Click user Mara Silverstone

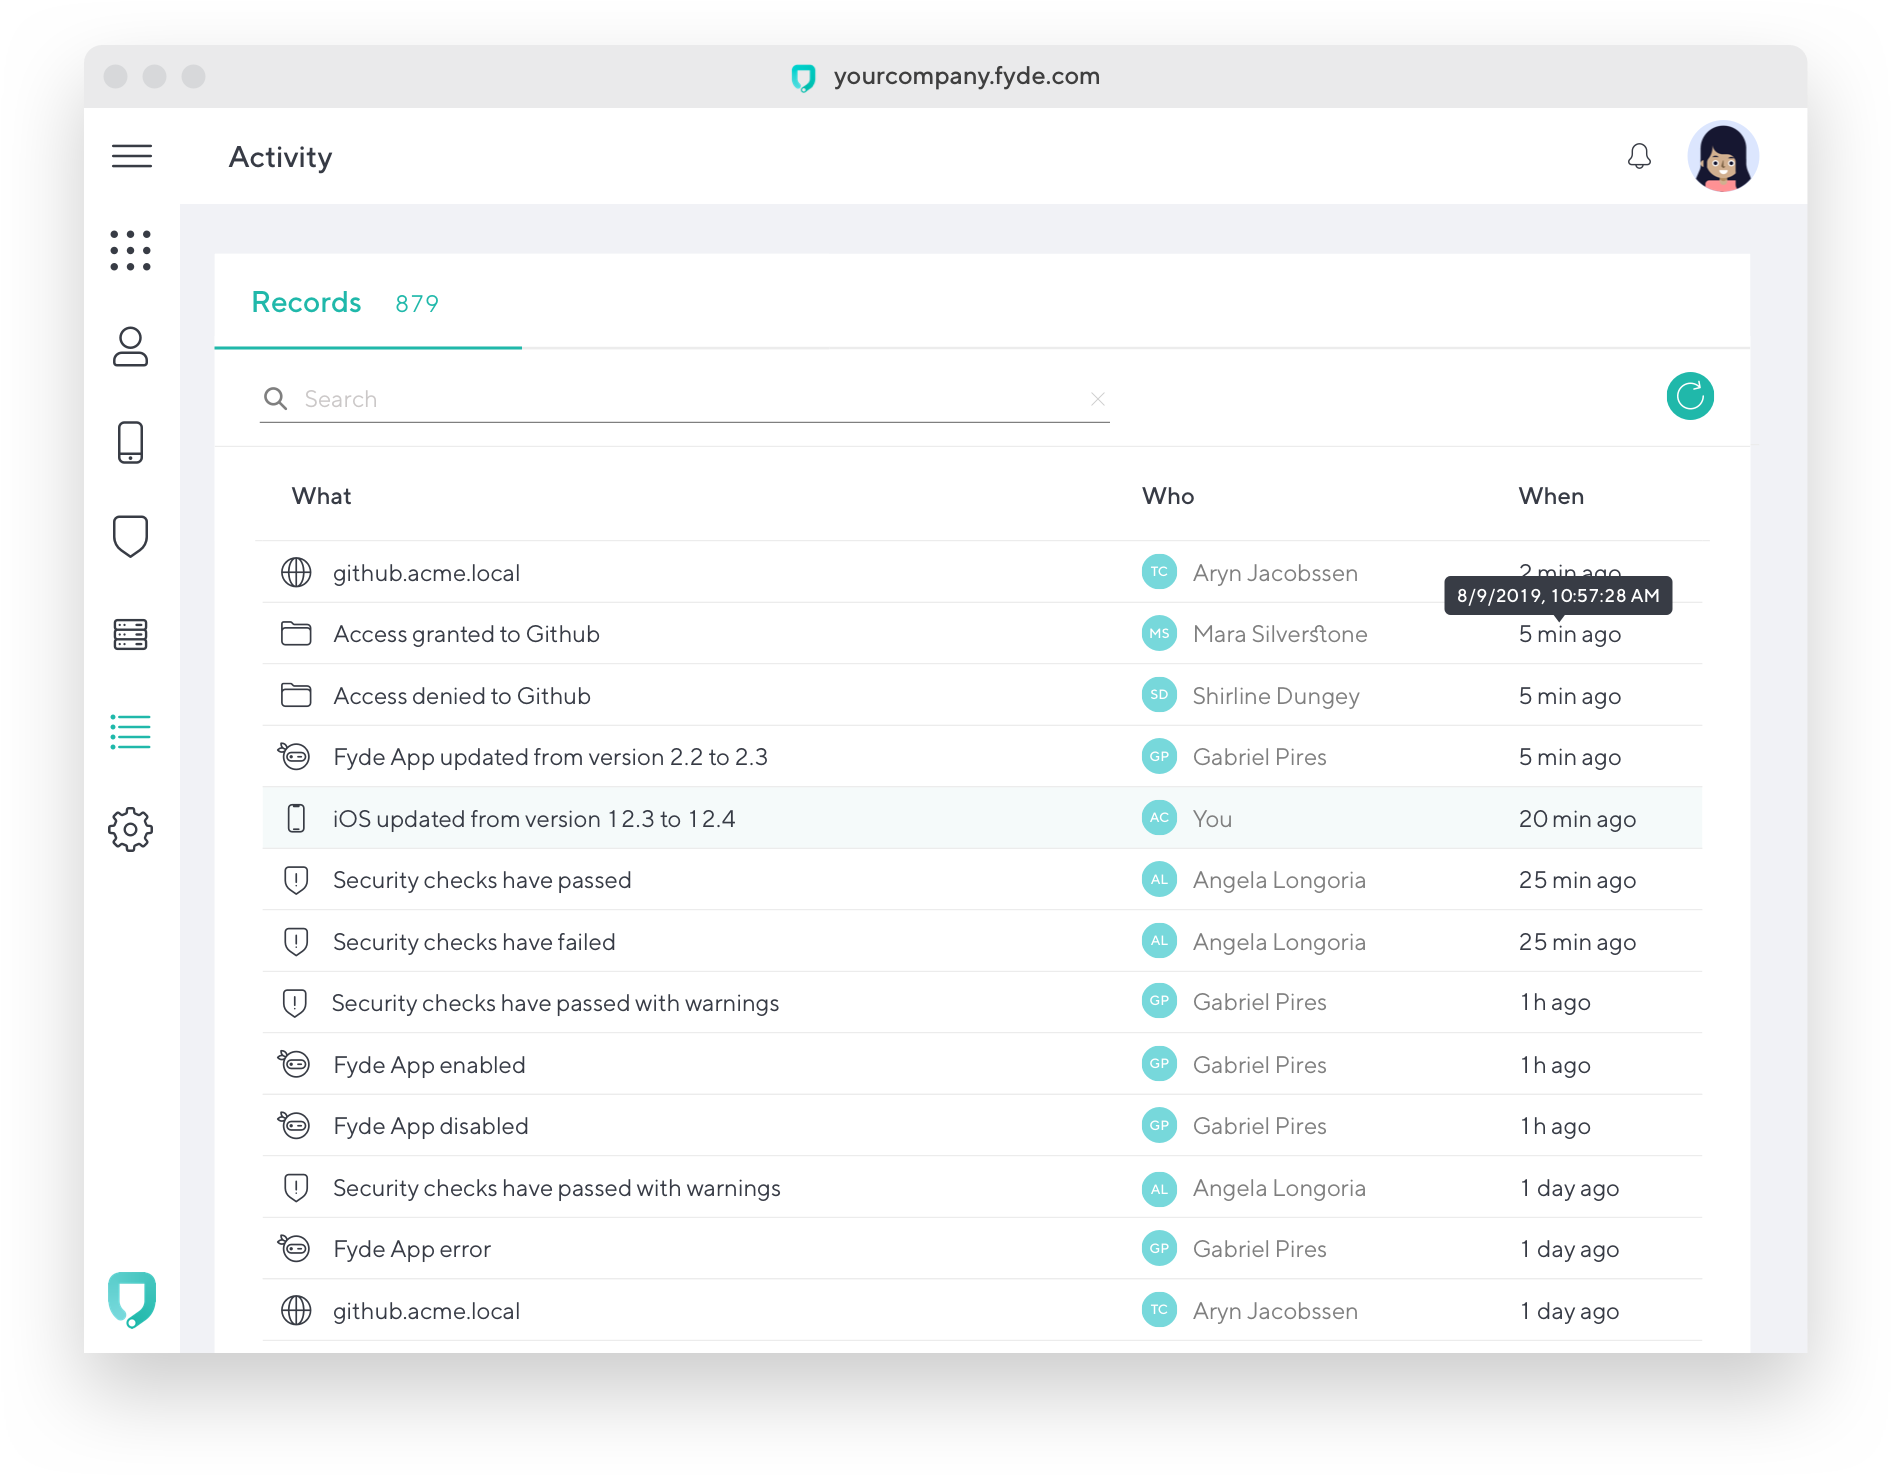tap(1280, 634)
